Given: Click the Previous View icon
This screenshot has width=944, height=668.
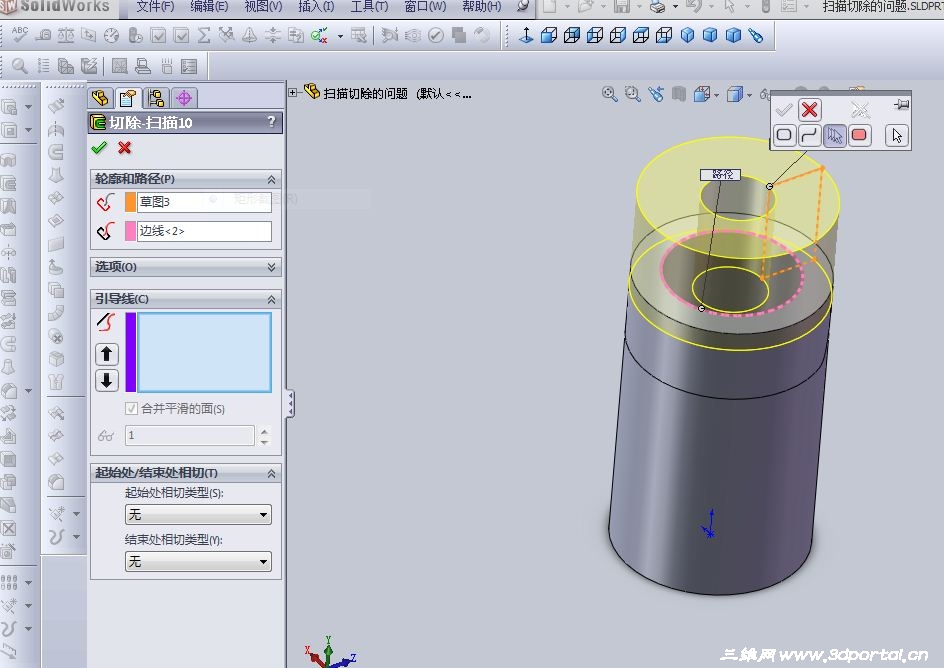Looking at the screenshot, I should [x=656, y=94].
